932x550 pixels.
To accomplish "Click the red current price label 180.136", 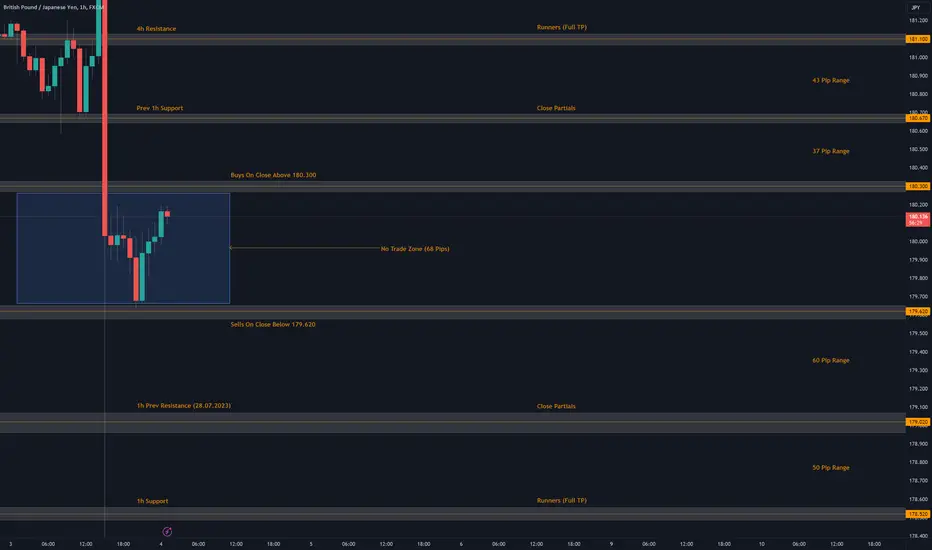I will click(x=918, y=219).
